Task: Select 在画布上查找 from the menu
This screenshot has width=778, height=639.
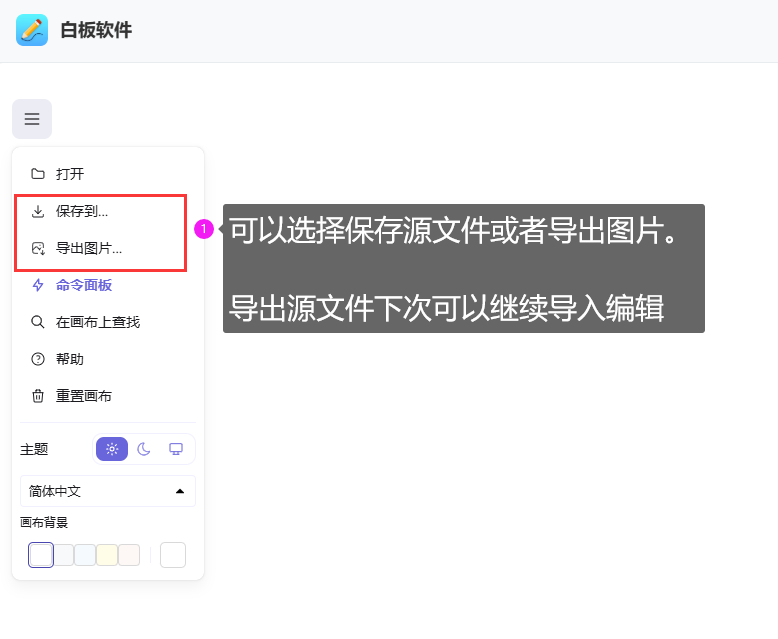Action: click(98, 322)
